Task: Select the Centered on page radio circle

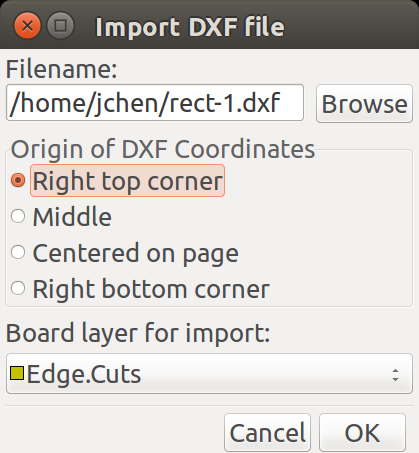Action: pyautogui.click(x=18, y=252)
